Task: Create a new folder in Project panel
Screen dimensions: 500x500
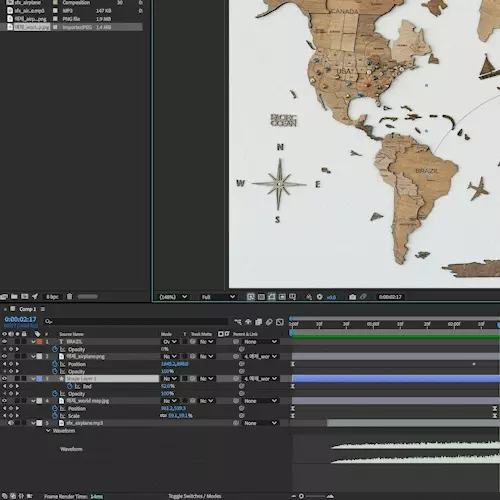Action: click(x=14, y=296)
